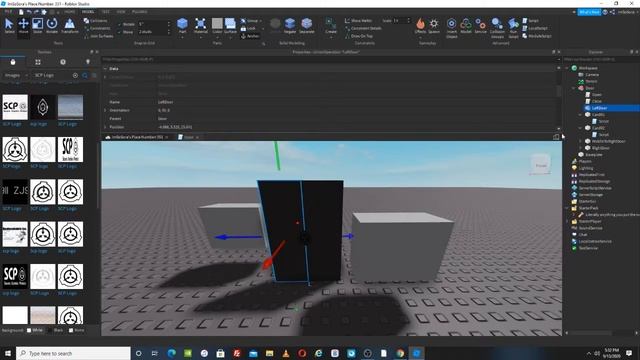
Task: Apply the Negate solid modeling operation
Action: click(x=290, y=26)
